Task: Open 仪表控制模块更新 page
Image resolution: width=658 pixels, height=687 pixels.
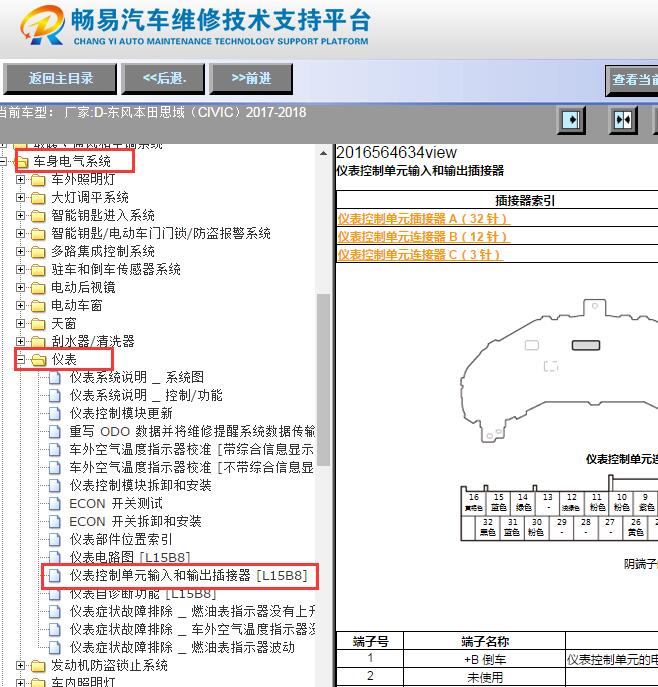Action: click(121, 413)
